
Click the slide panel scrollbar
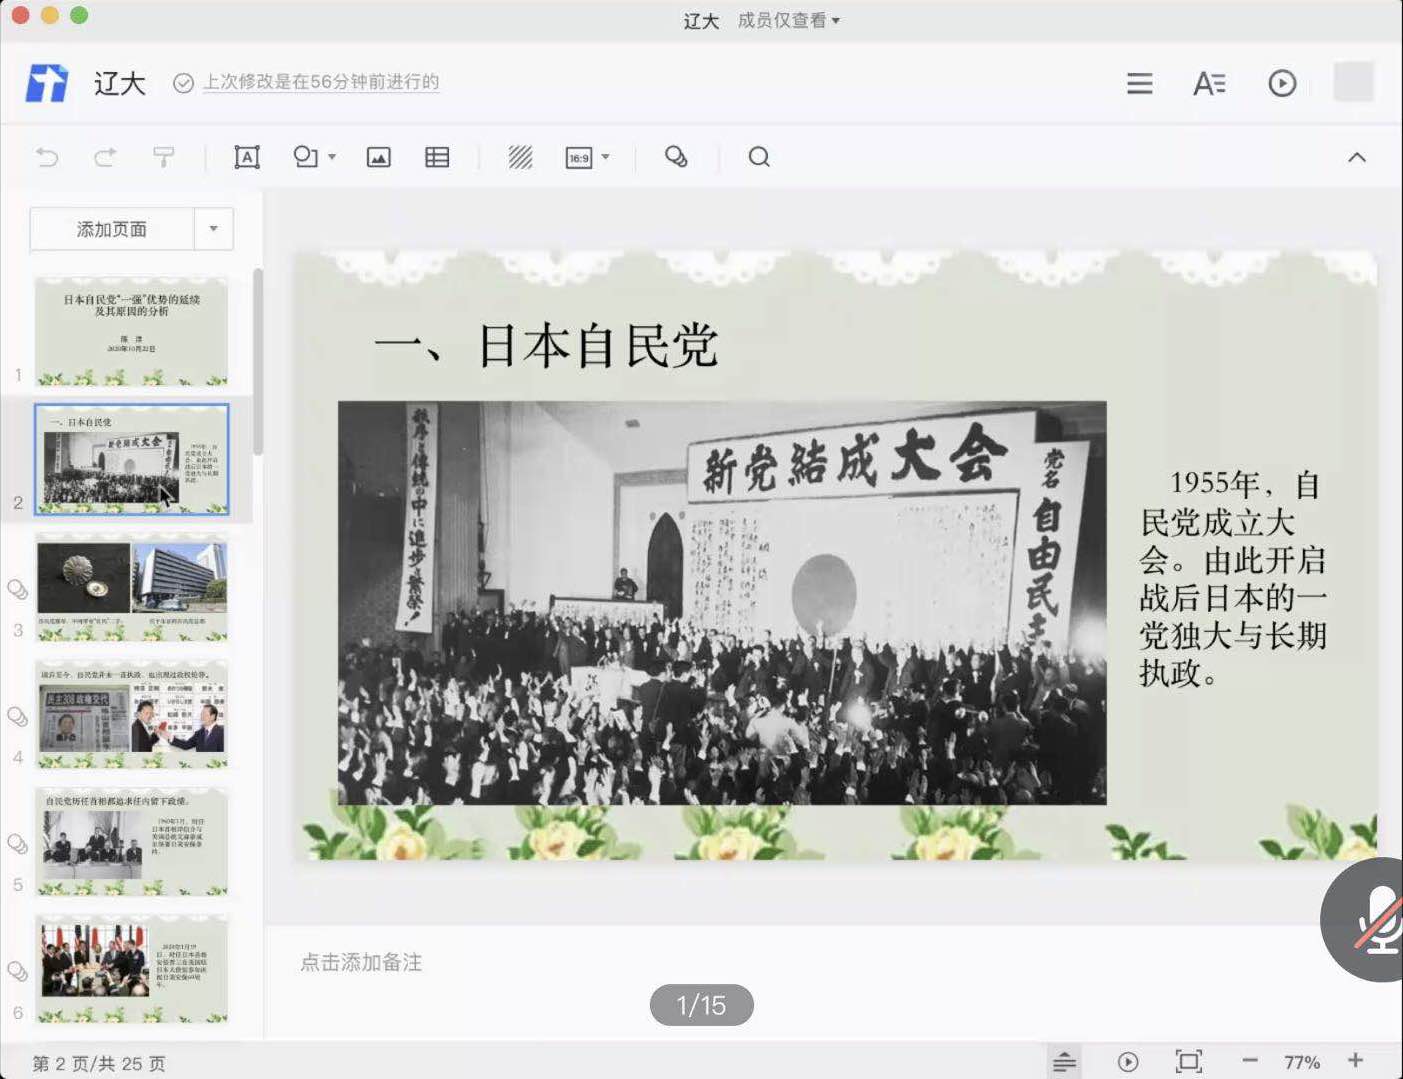pyautogui.click(x=258, y=362)
